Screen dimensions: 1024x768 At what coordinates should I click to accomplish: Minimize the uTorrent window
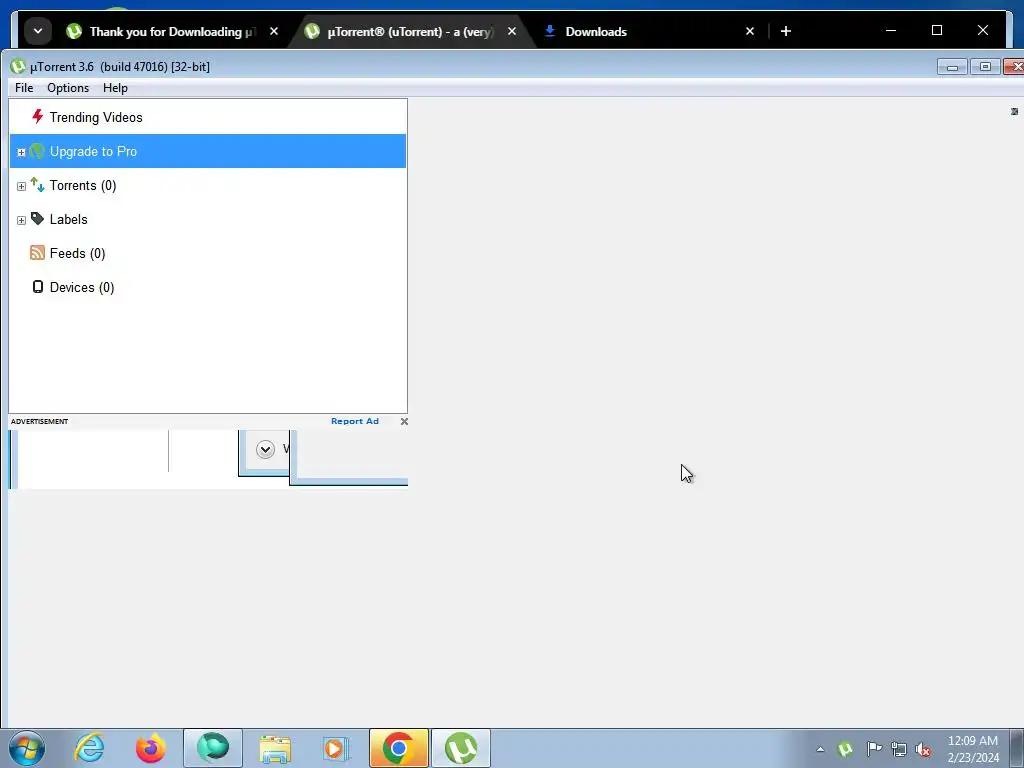(952, 67)
